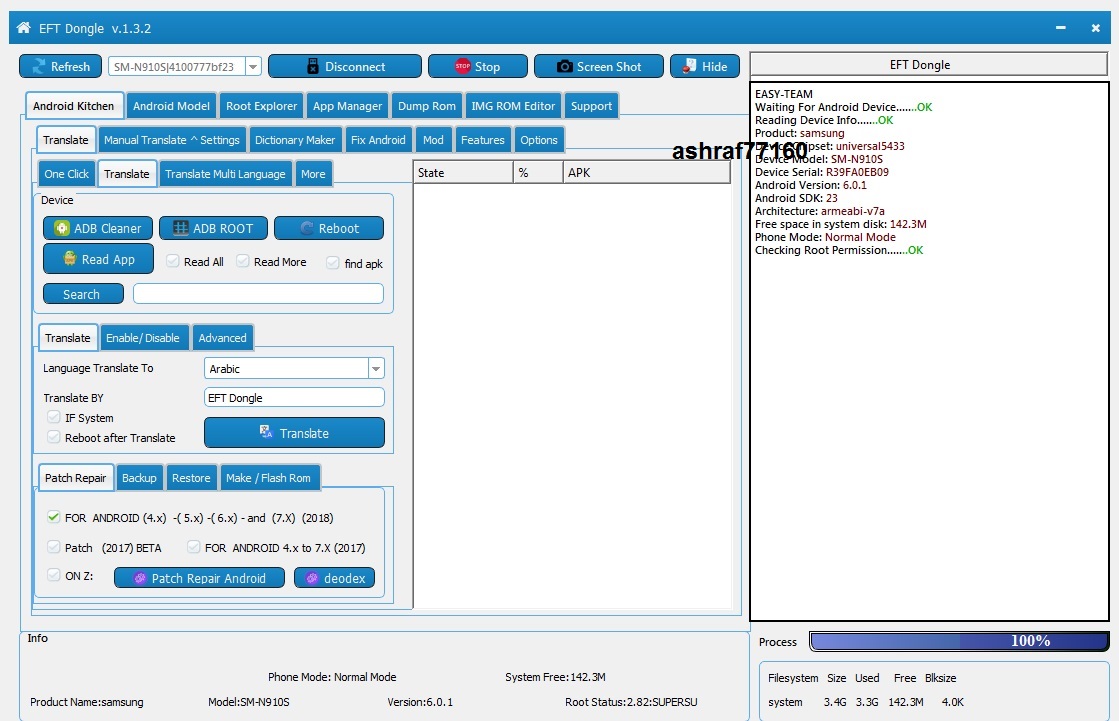Image resolution: width=1119 pixels, height=721 pixels.
Task: Open the Dictionary Maker tab
Action: [x=295, y=140]
